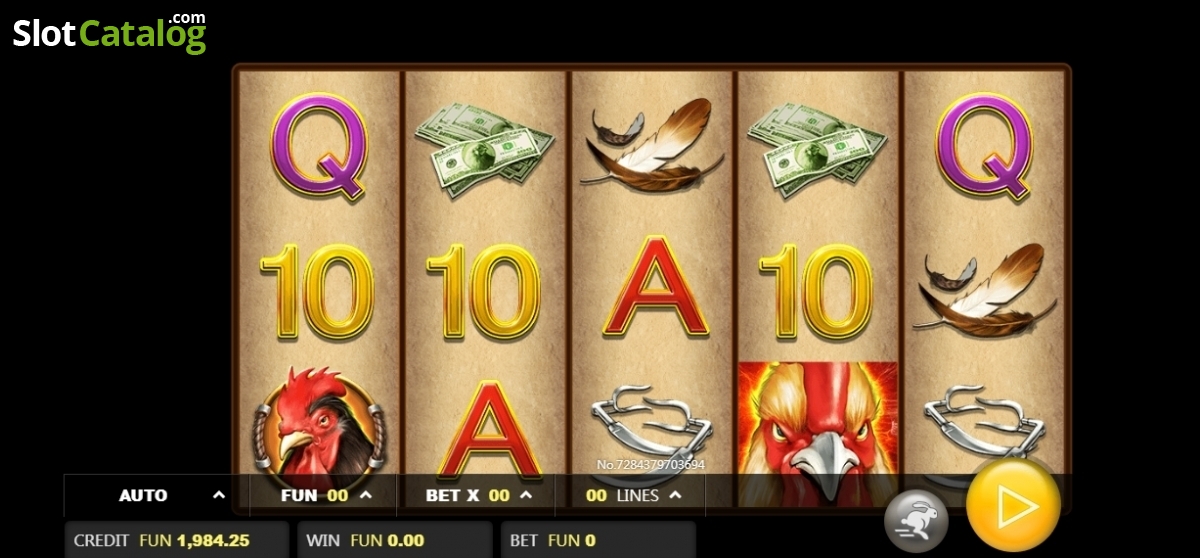This screenshot has width=1200, height=558.
Task: Click the cash stack symbol on reel four
Action: (x=817, y=151)
